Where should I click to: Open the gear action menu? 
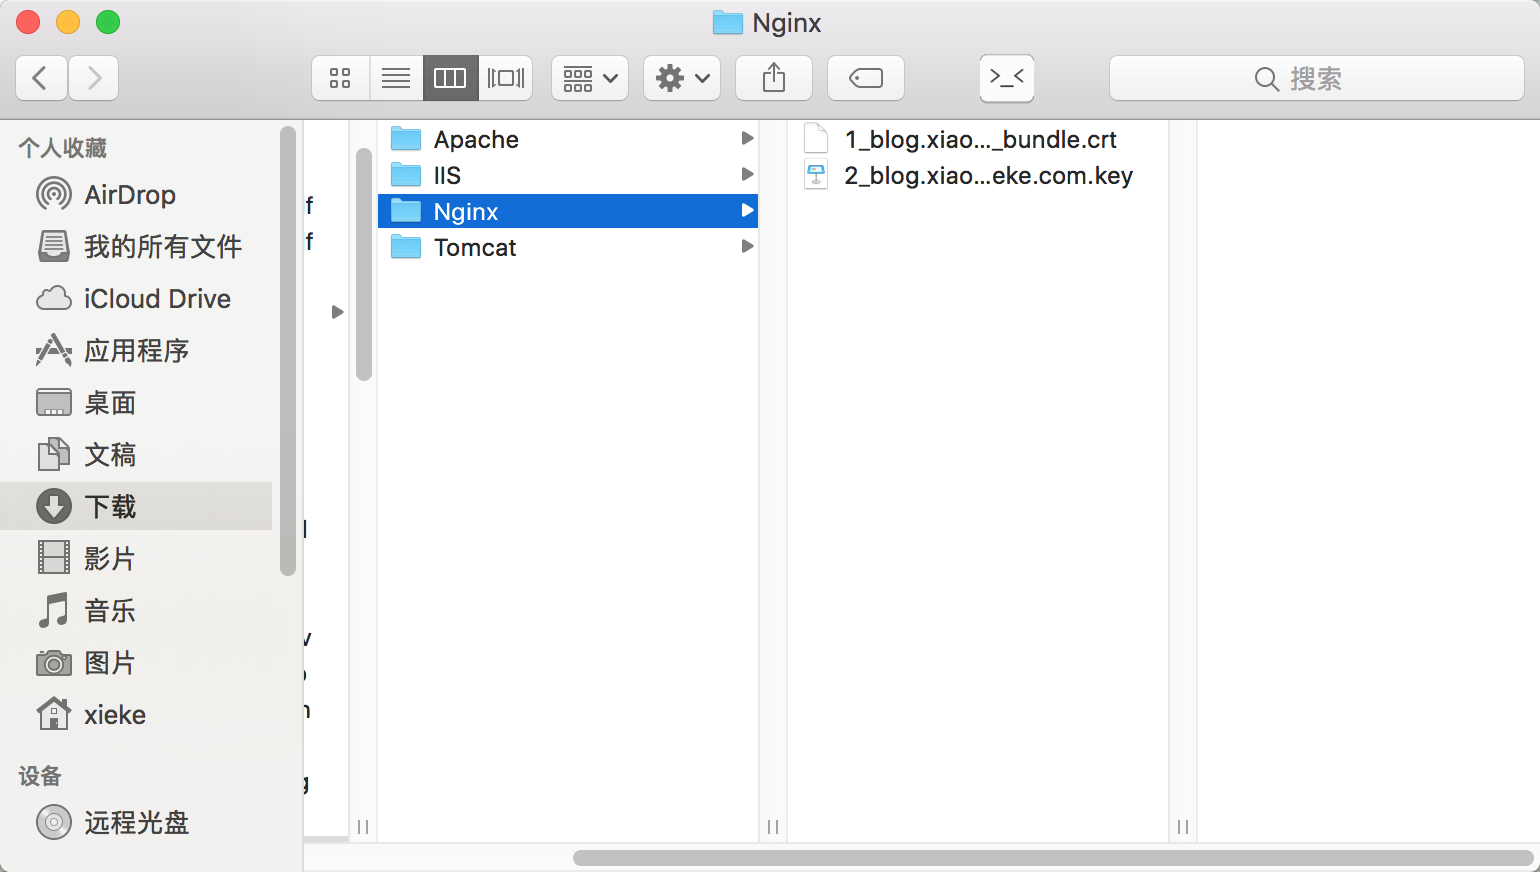[x=682, y=78]
